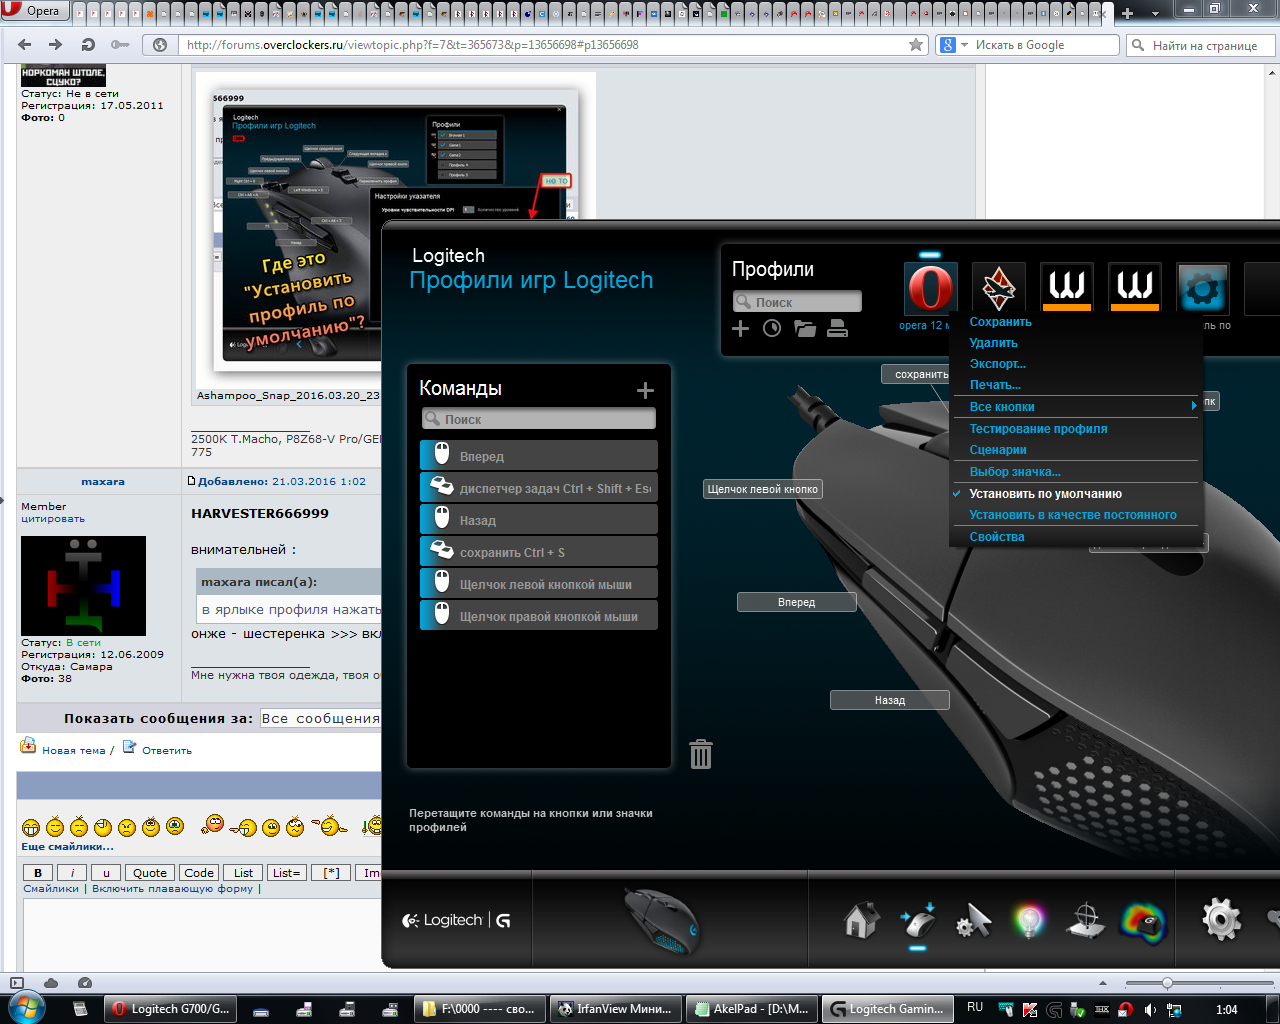Open the customize buttons mouse icon
This screenshot has width=1280, height=1024.
coord(918,920)
